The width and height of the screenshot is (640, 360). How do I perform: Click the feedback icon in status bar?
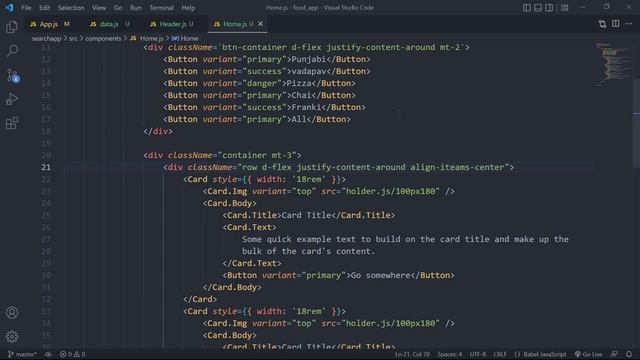pyautogui.click(x=614, y=354)
